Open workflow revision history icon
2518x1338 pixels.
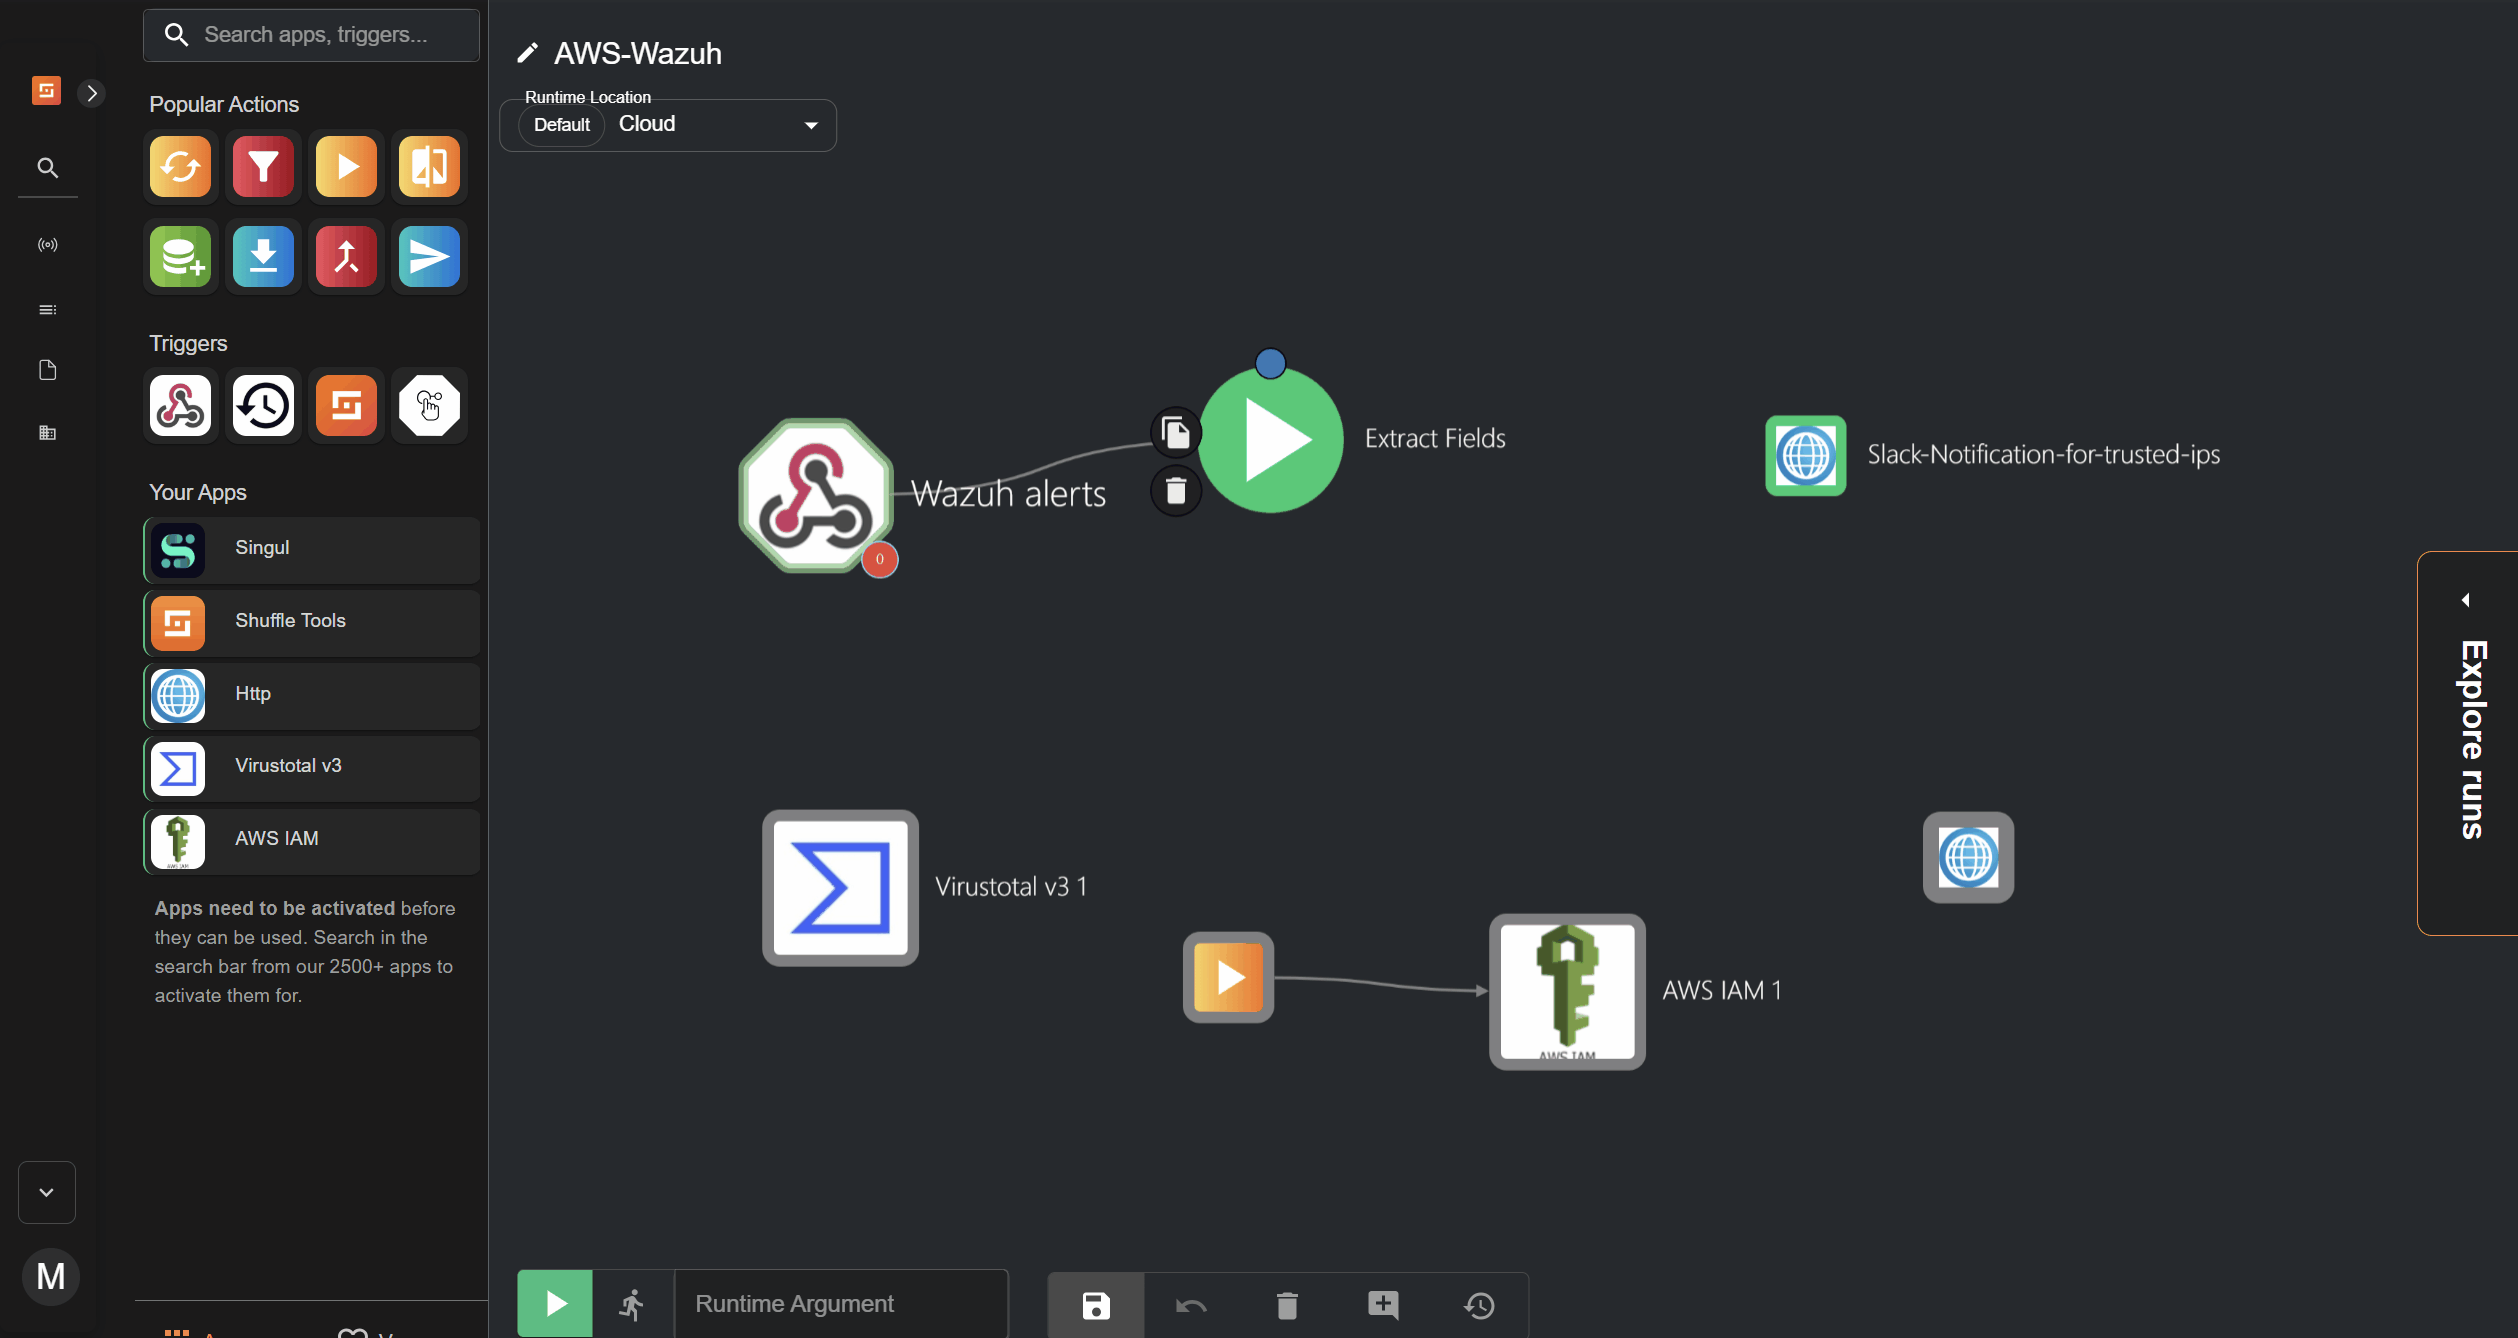[1479, 1305]
